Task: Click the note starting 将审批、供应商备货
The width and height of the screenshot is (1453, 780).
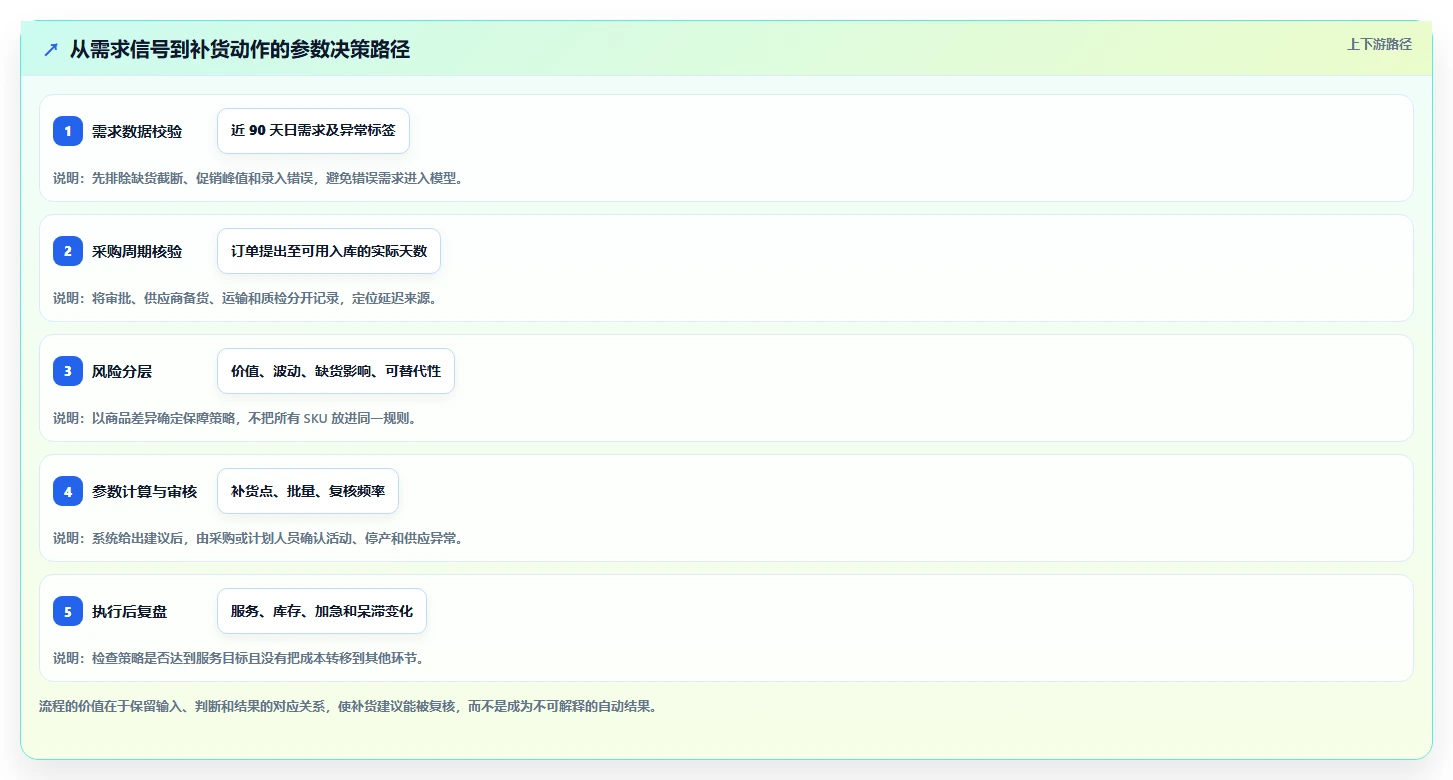Action: click(245, 298)
